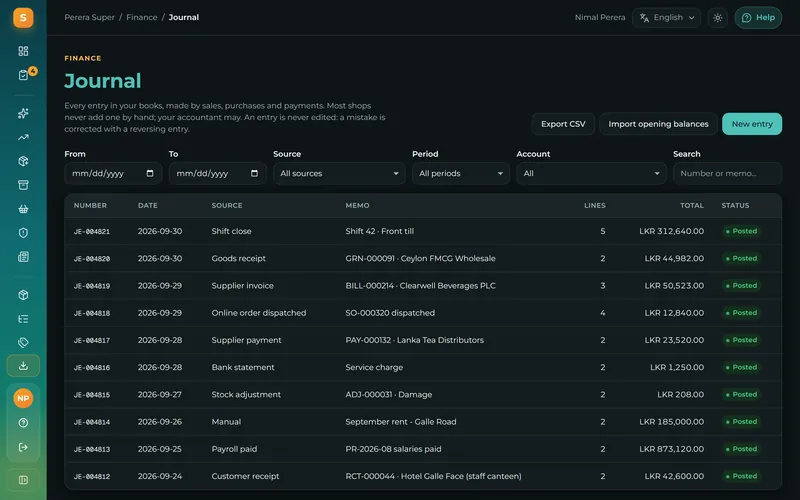Focus the From date field

113,173
